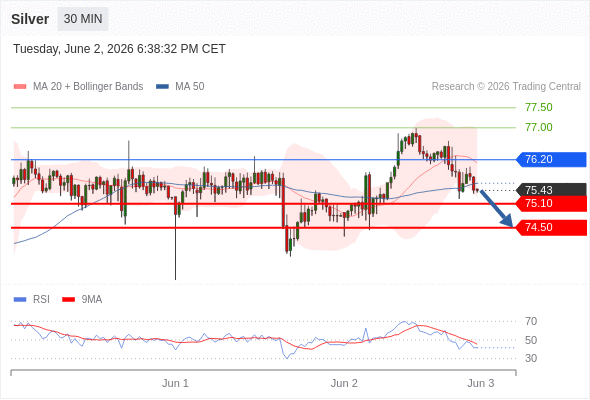
Task: Click the MA 20 Bollinger Bands legend swatch
Action: pos(20,87)
